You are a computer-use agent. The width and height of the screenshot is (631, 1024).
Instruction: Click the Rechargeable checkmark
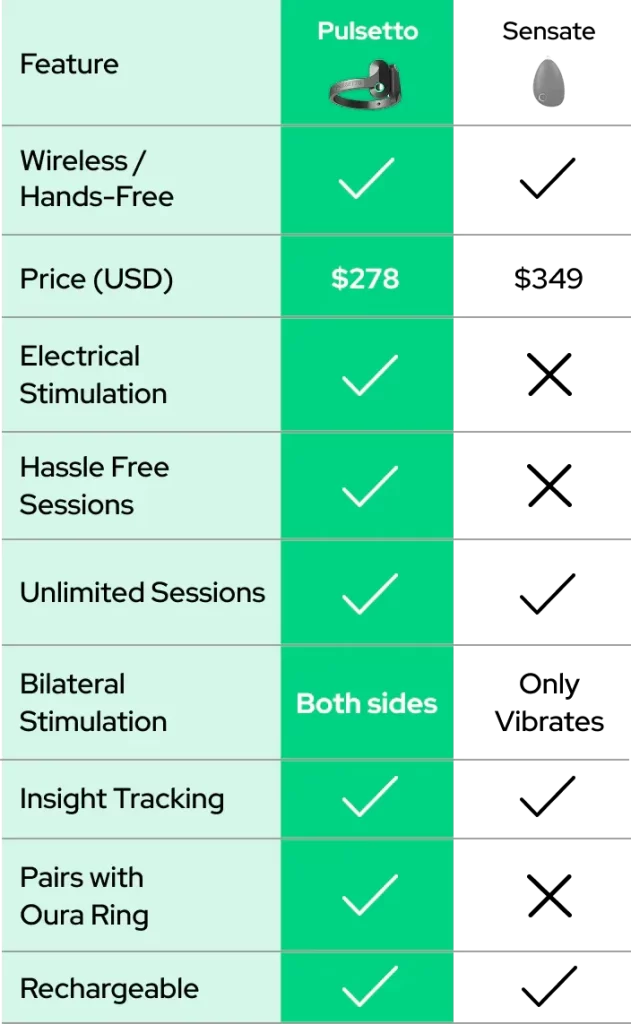367,988
